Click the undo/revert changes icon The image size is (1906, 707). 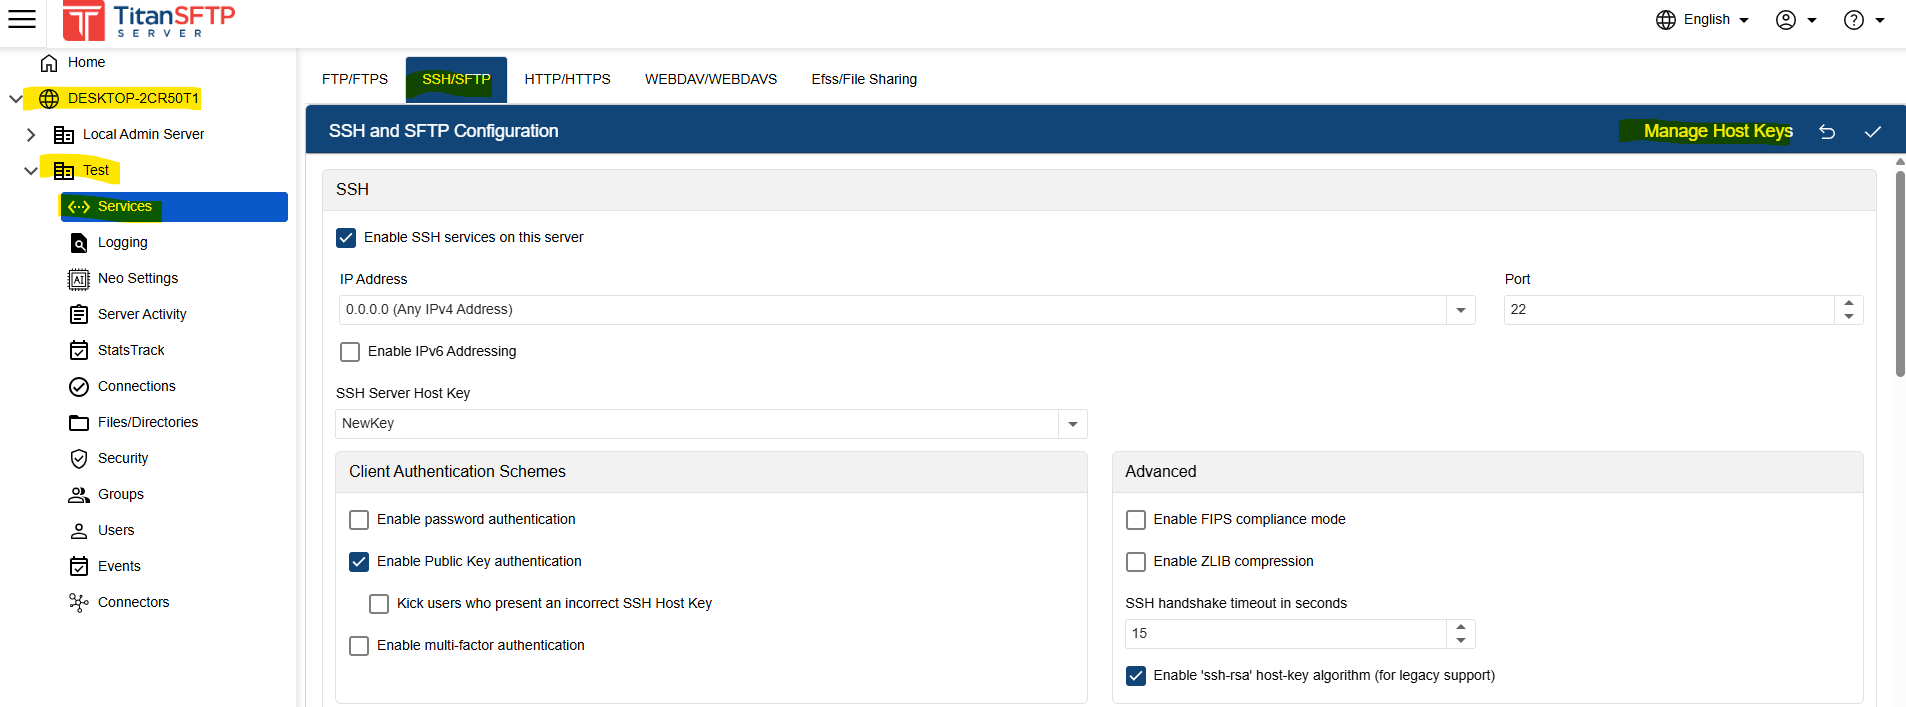[1827, 132]
